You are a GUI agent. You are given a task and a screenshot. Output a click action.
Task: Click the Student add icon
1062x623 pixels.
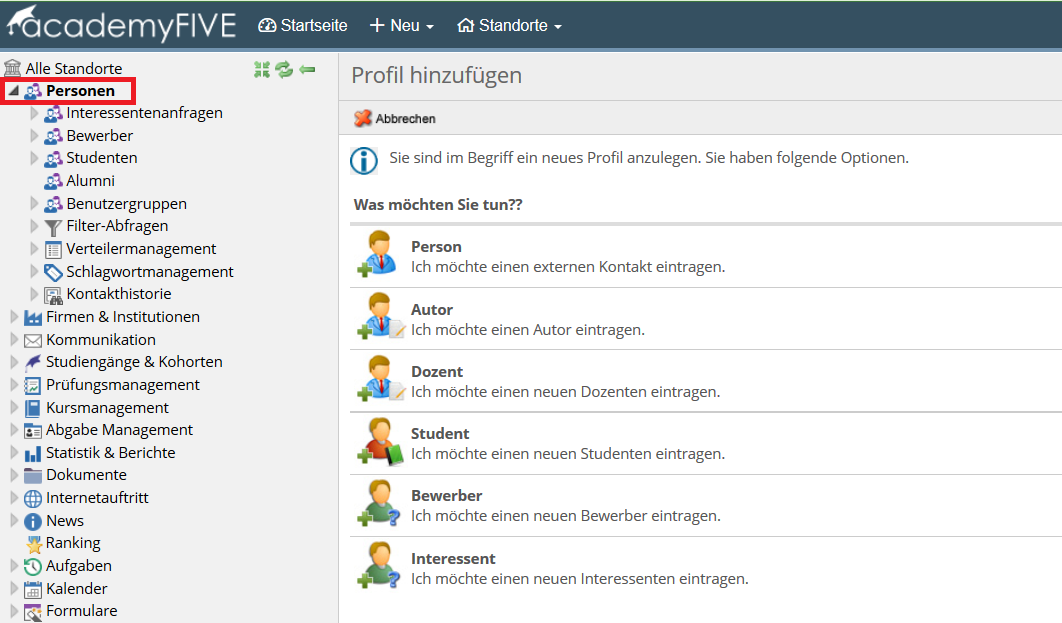click(379, 441)
